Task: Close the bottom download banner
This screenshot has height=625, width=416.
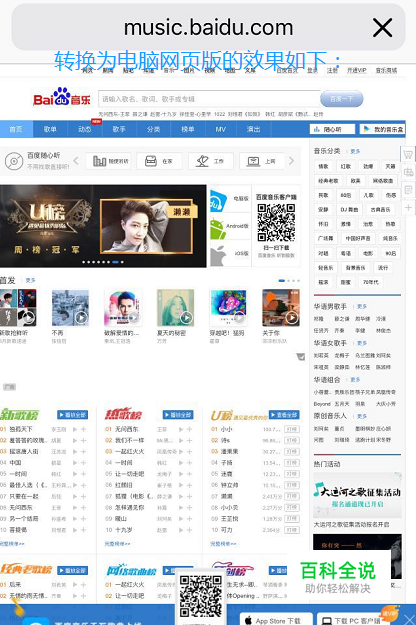Action: click(410, 620)
